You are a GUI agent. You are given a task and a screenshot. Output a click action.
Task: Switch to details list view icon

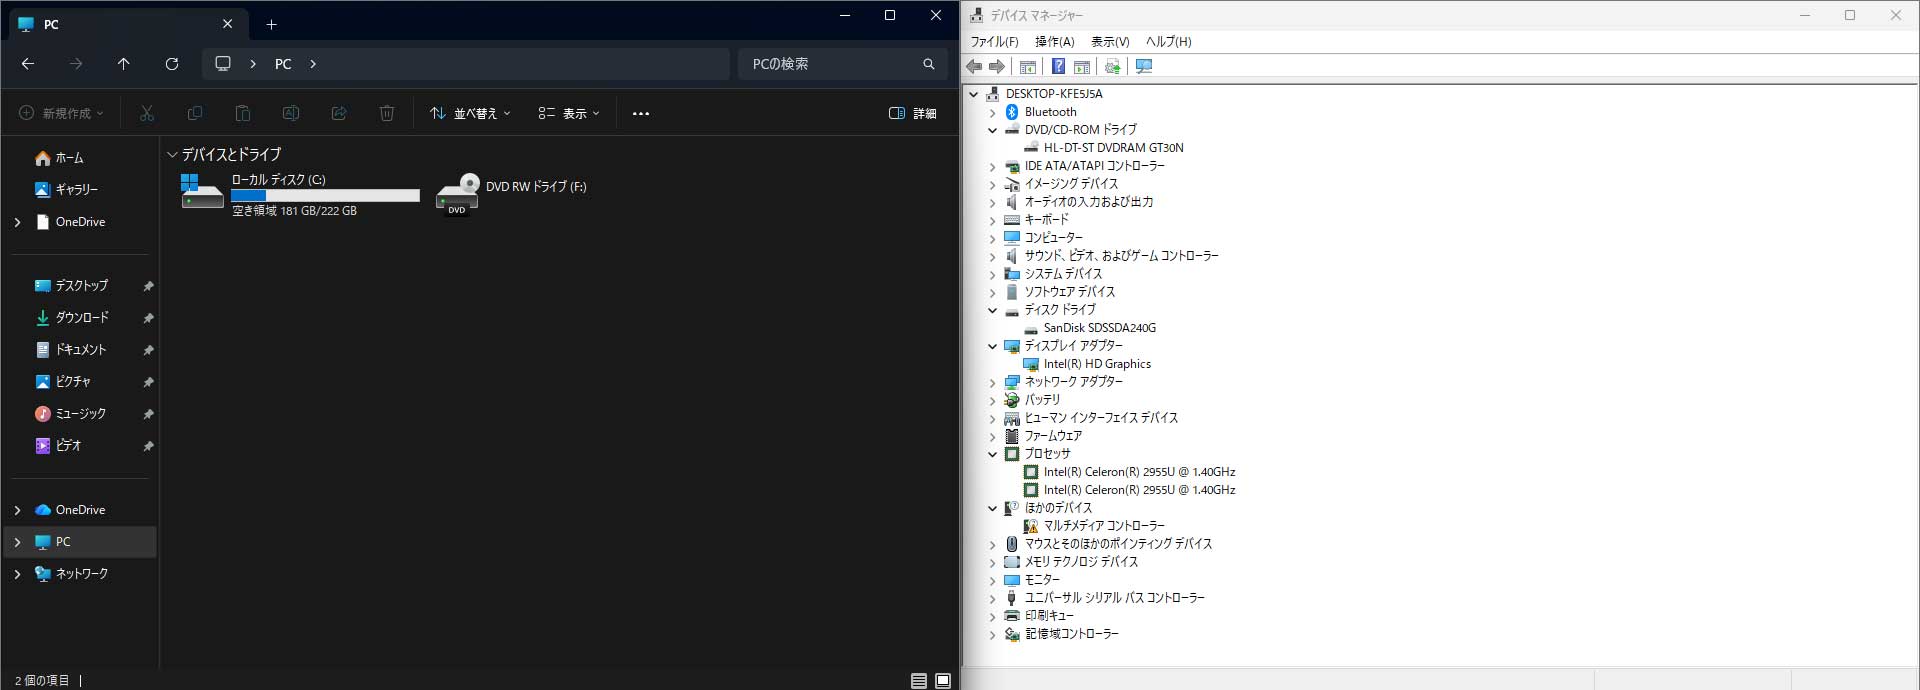(918, 681)
